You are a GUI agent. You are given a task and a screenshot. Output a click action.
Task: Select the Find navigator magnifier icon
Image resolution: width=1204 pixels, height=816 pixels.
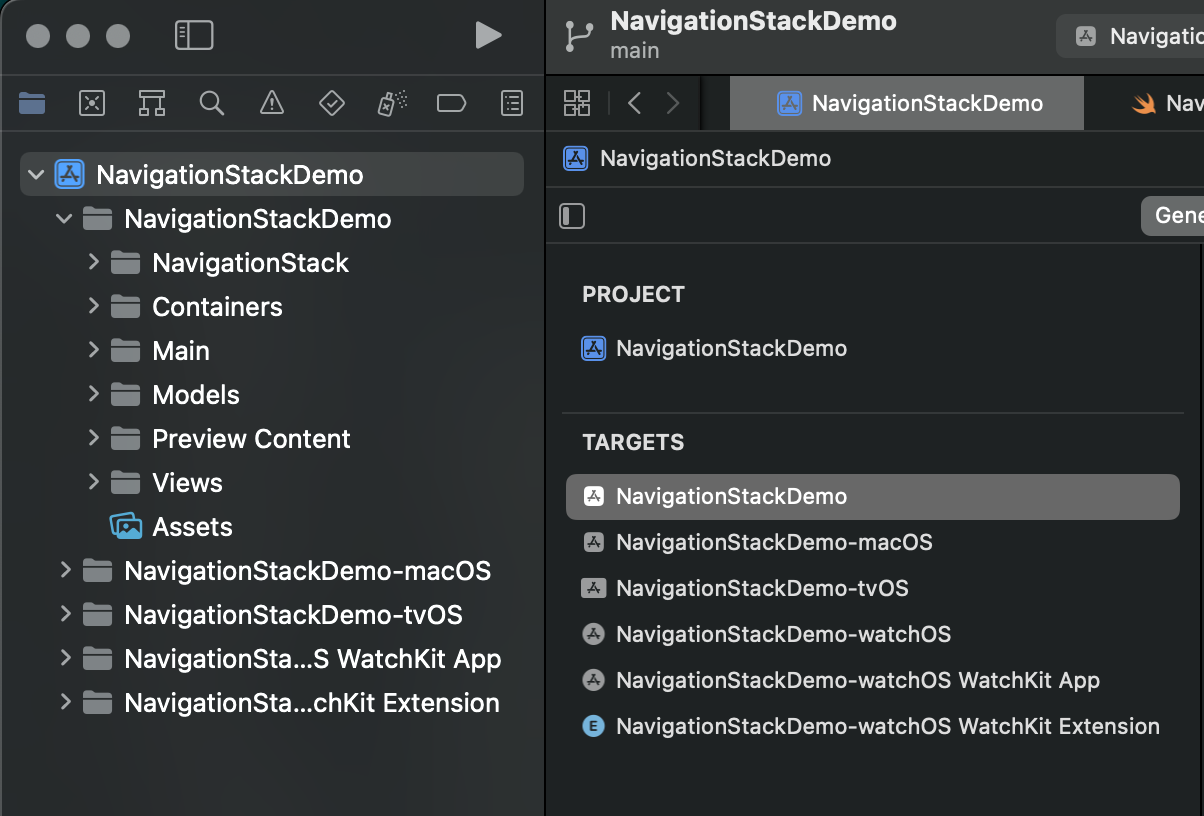click(211, 103)
